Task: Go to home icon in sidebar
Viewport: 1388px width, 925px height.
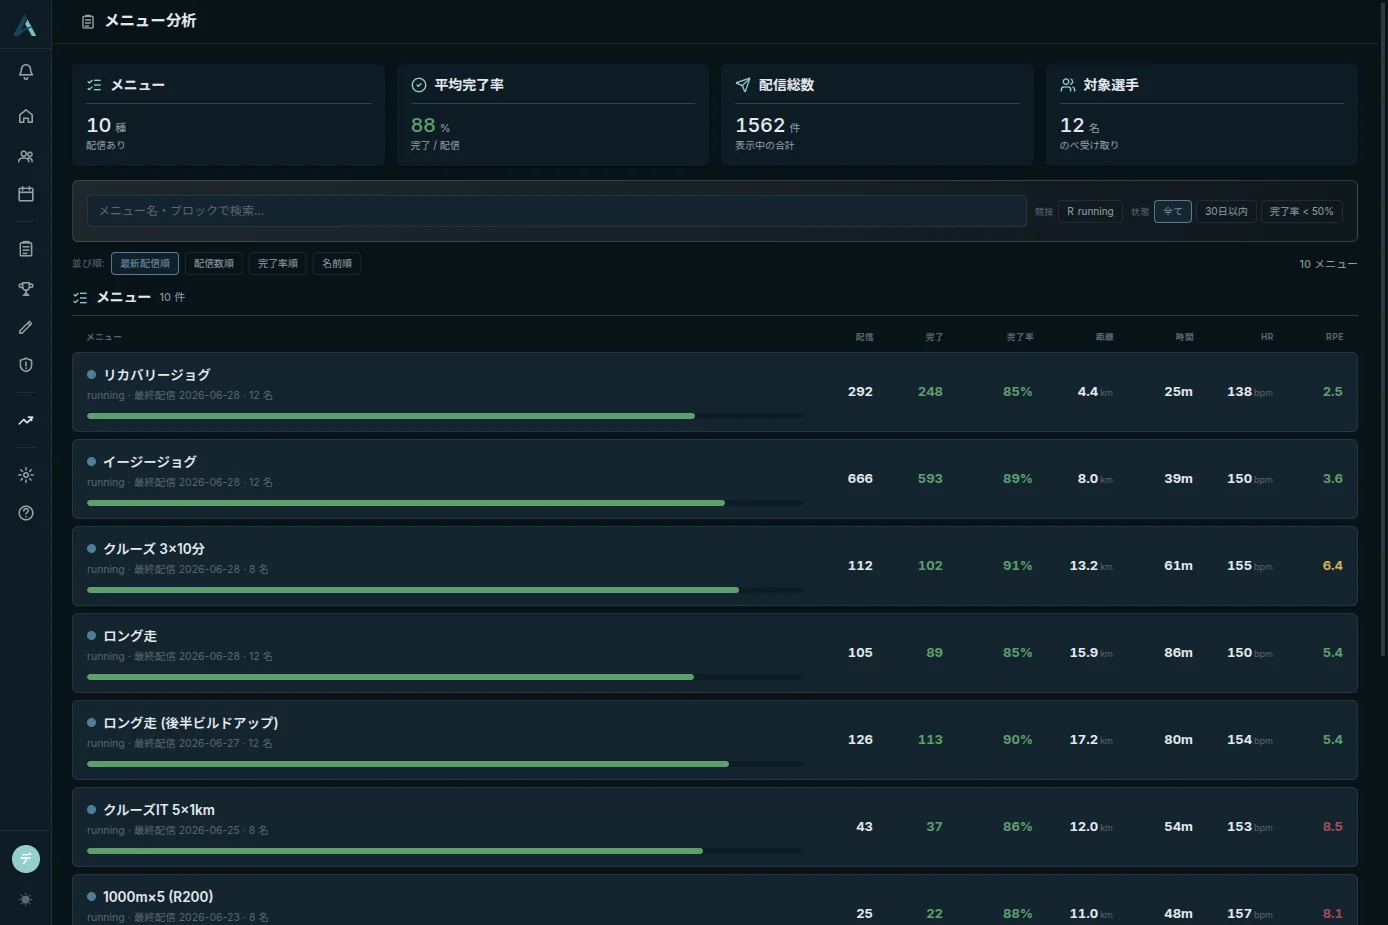Action: pos(26,116)
